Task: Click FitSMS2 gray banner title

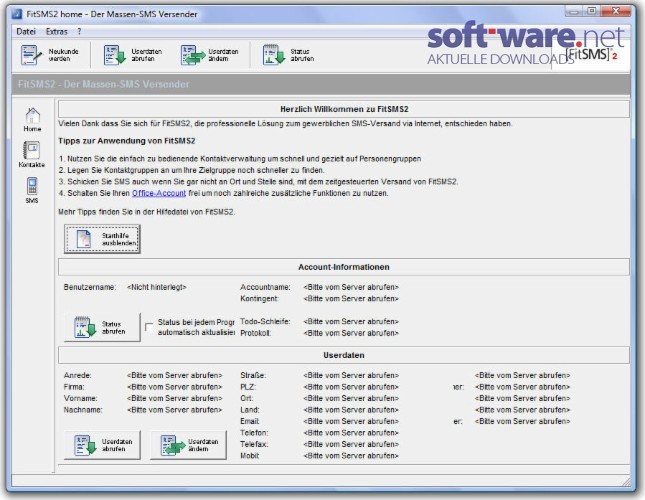Action: [103, 84]
